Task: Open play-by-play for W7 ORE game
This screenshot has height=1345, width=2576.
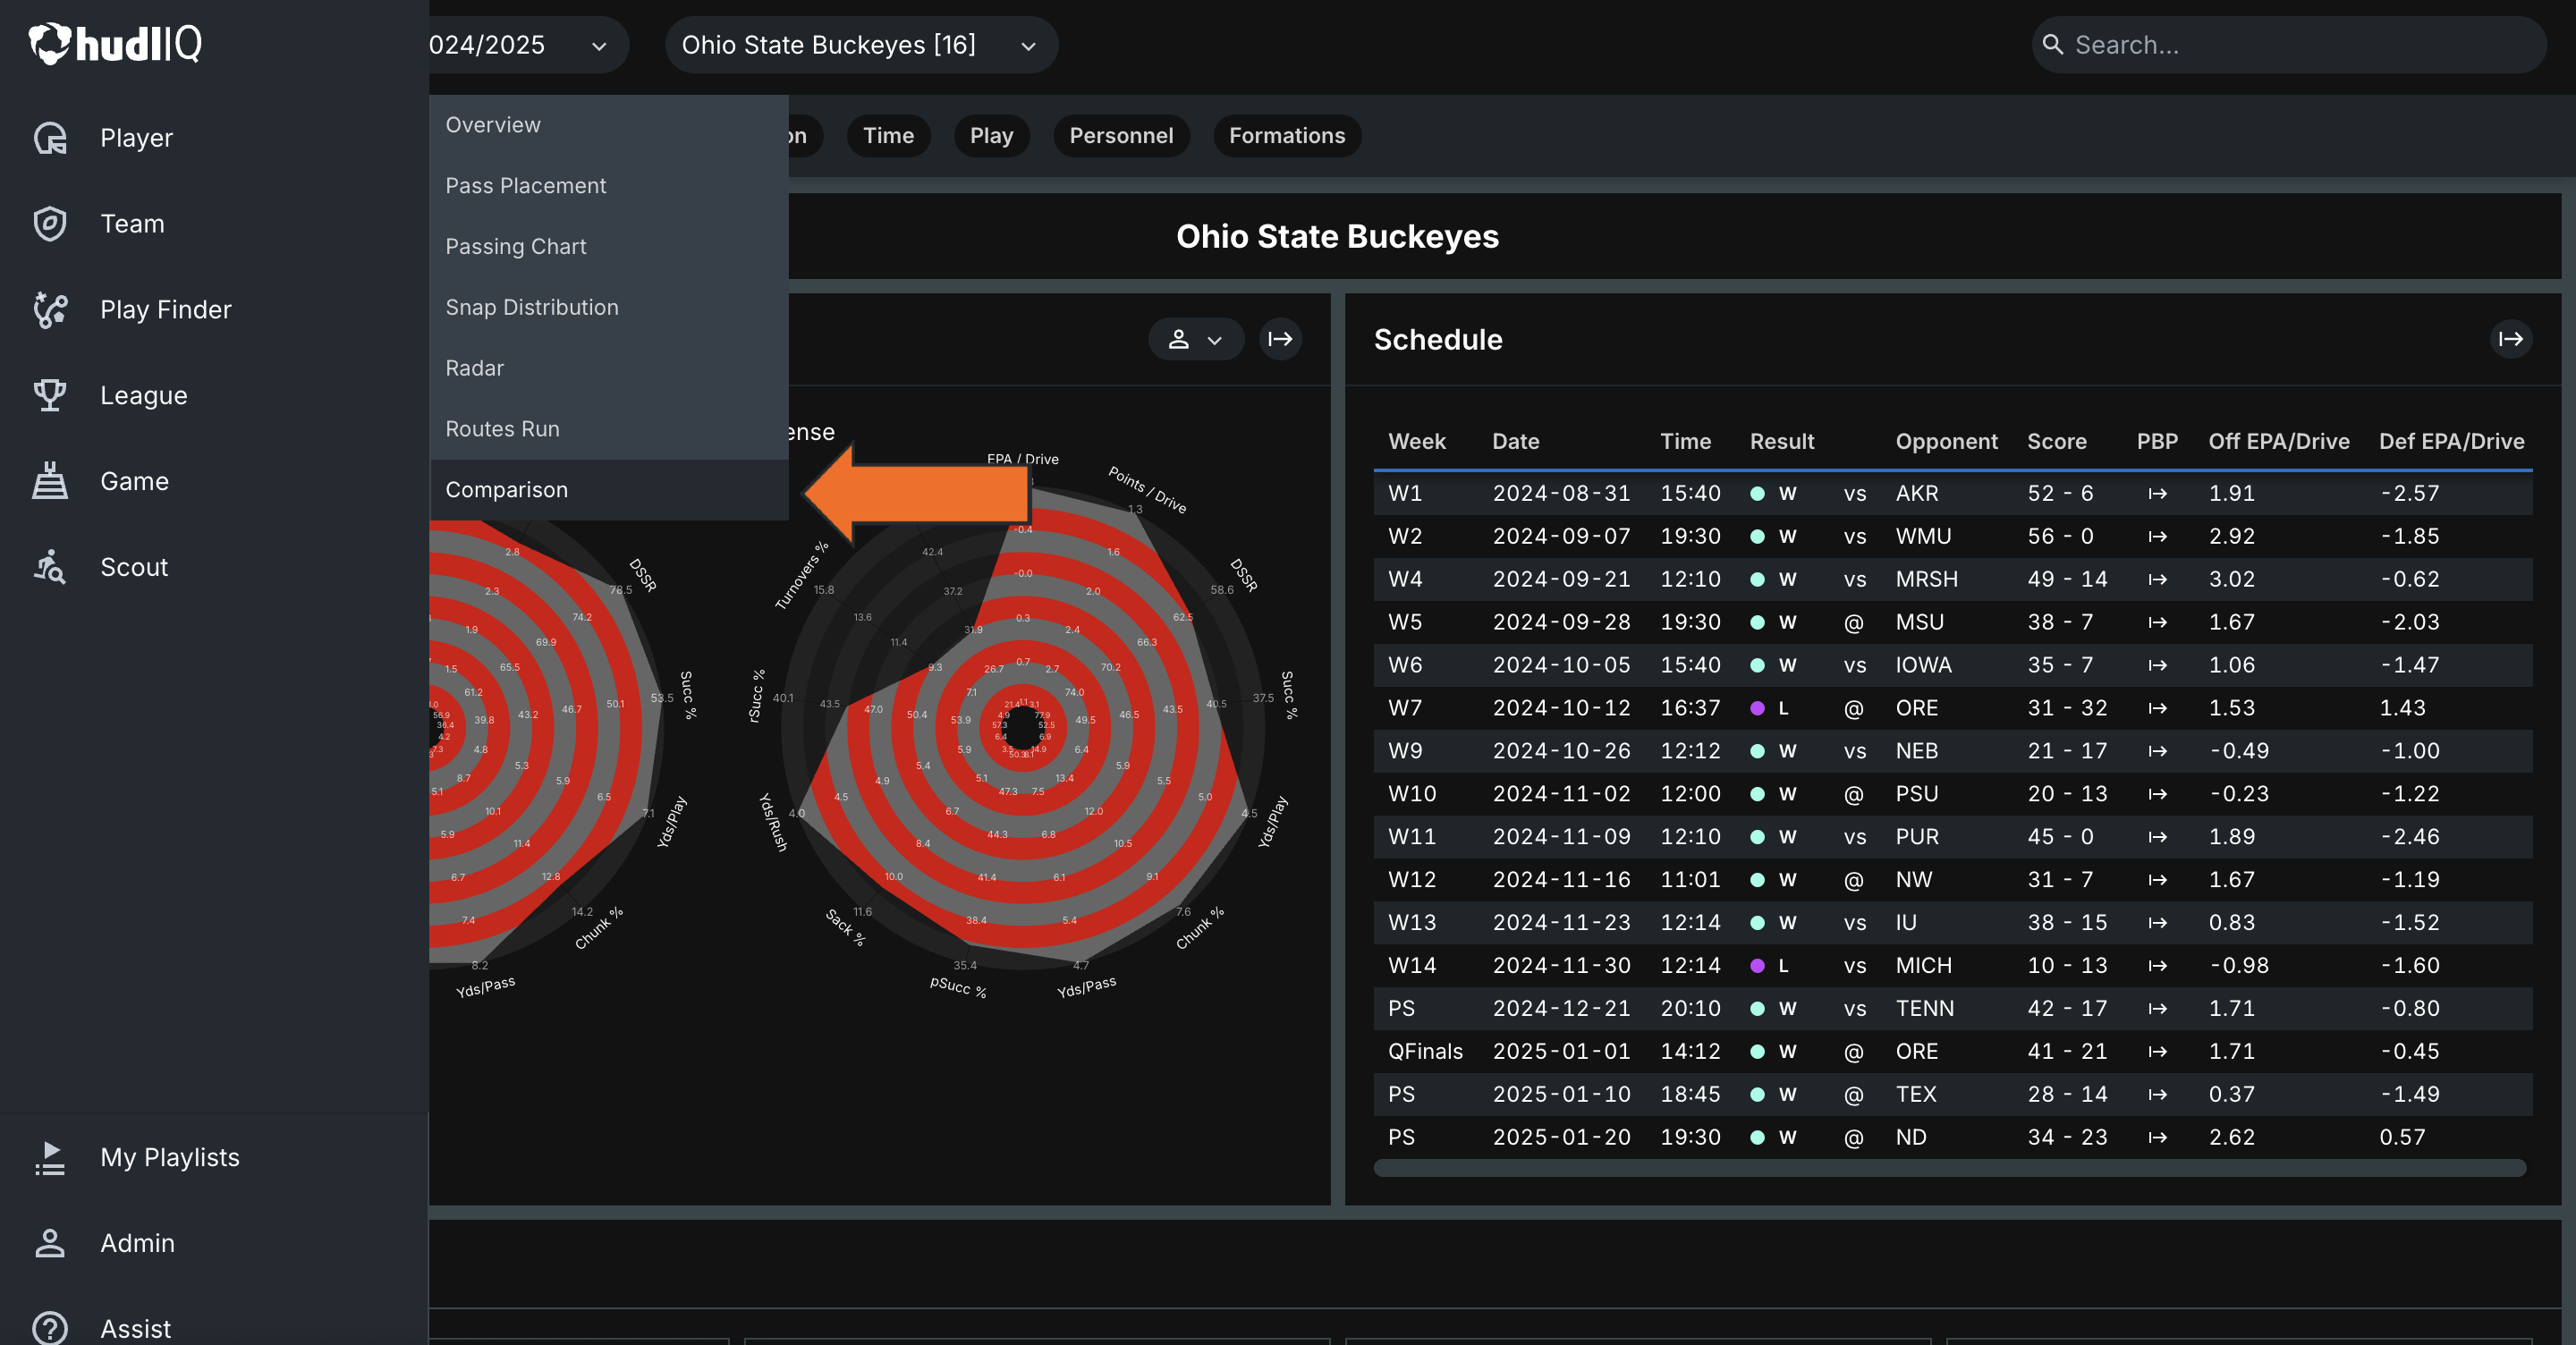Action: pos(2157,708)
